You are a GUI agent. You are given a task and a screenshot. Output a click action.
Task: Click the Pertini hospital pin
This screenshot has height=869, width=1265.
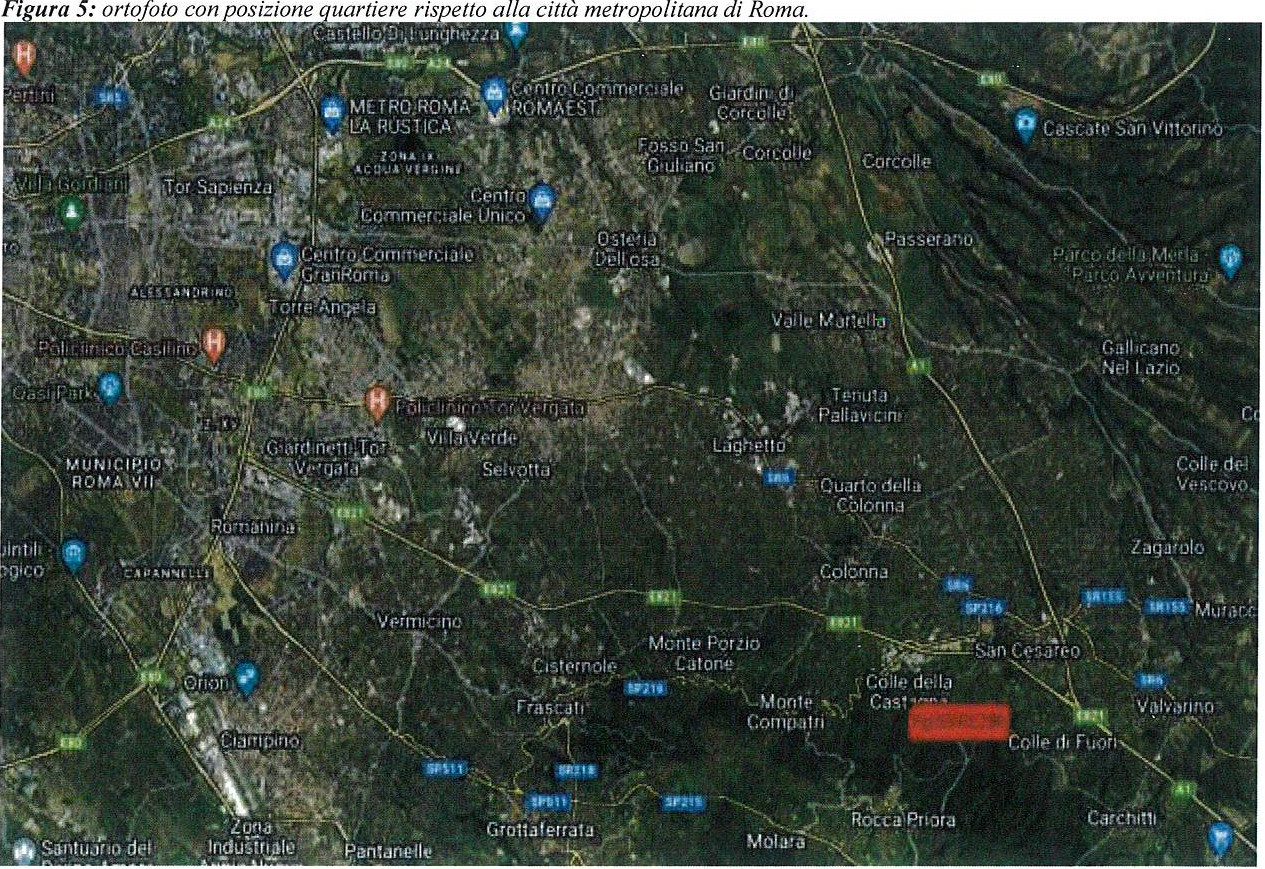click(x=26, y=57)
